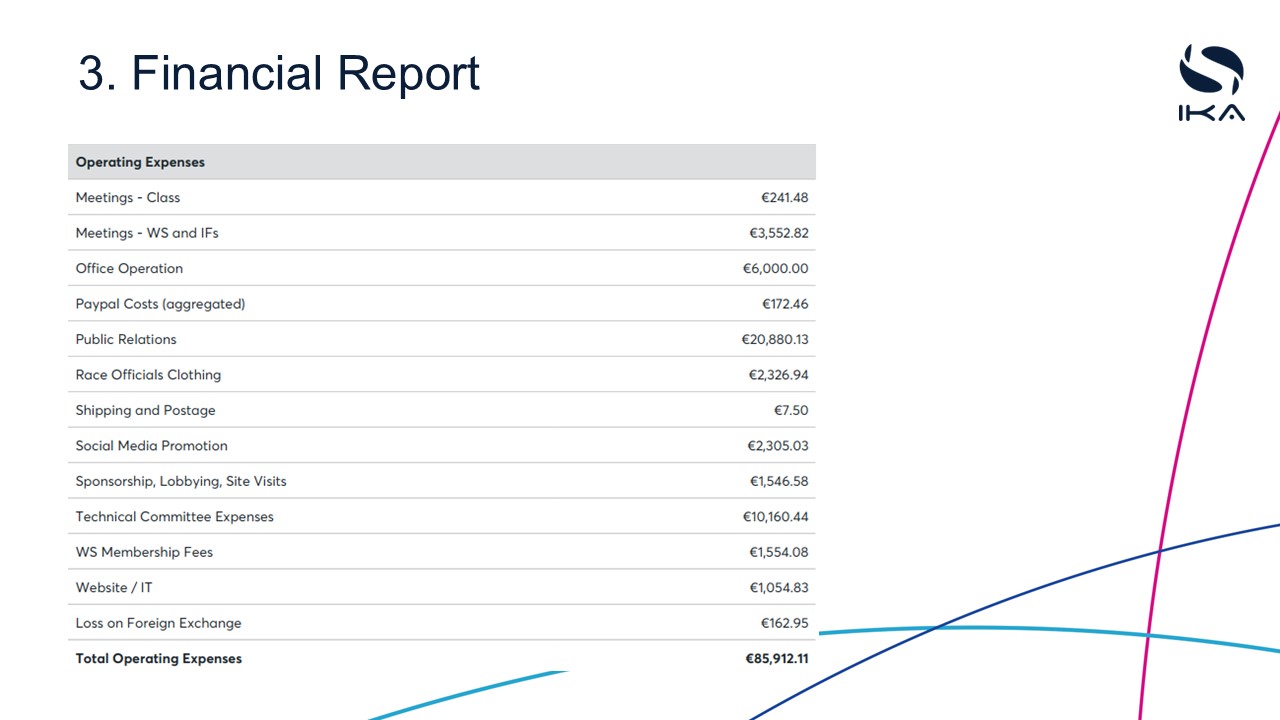Screen dimensions: 1280x720
Task: Click the Public Relations row label
Action: [x=126, y=340]
